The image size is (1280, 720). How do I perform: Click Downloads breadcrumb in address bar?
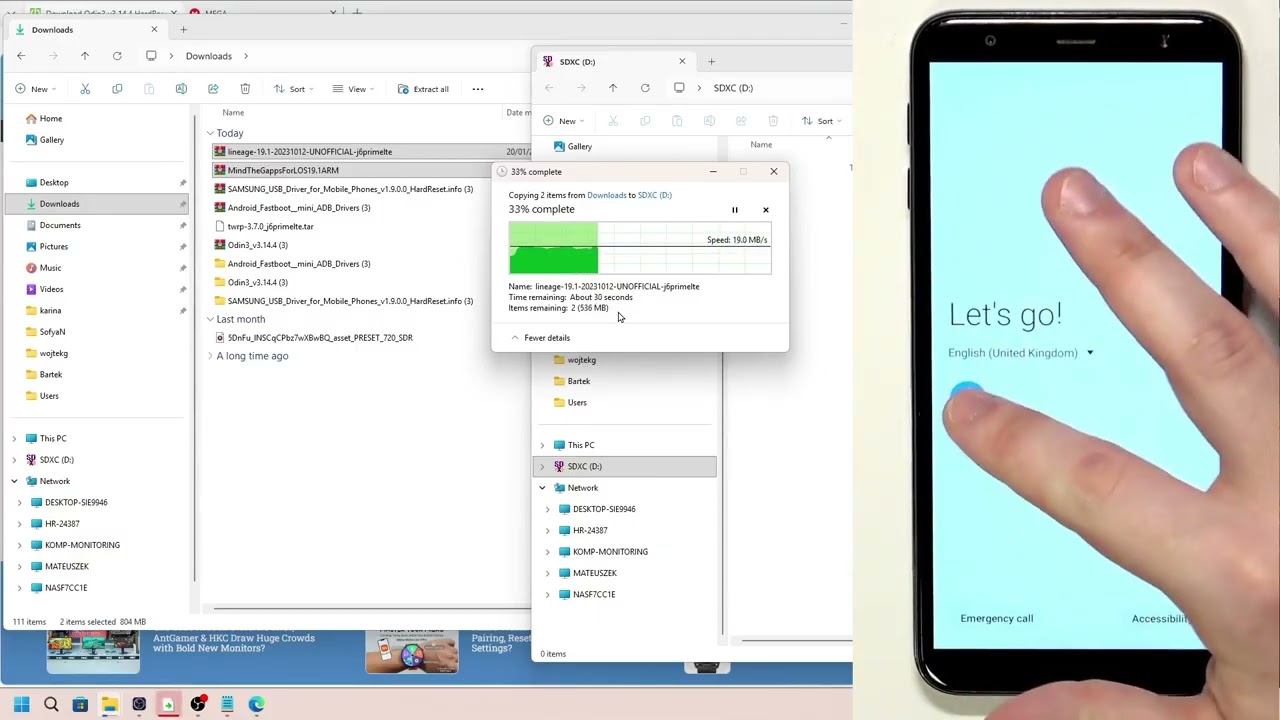208,56
